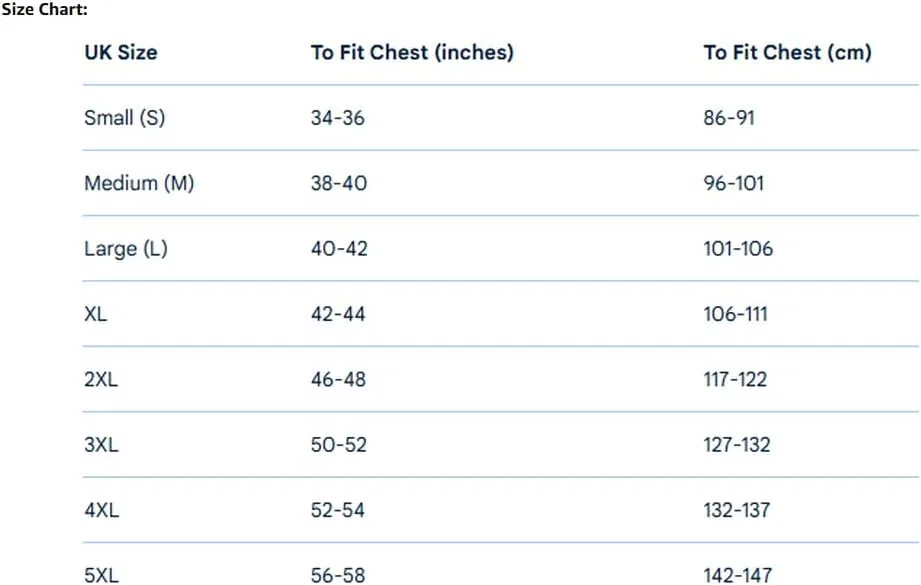
Task: Click the '86-91' cm value
Action: 729,118
